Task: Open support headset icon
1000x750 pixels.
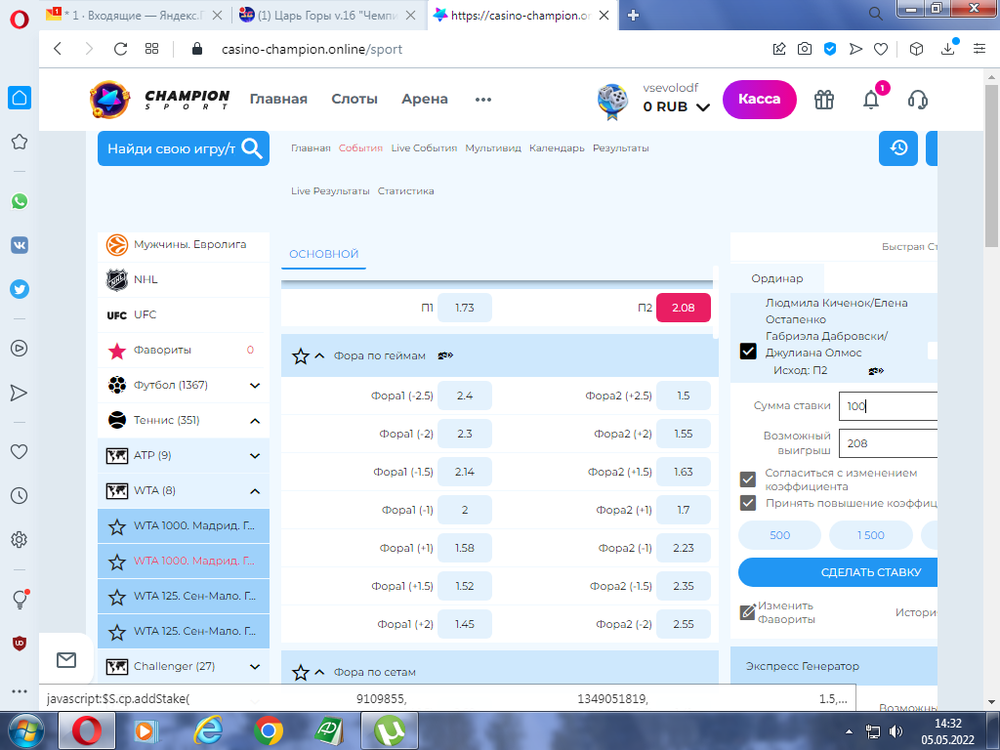Action: pyautogui.click(x=918, y=99)
